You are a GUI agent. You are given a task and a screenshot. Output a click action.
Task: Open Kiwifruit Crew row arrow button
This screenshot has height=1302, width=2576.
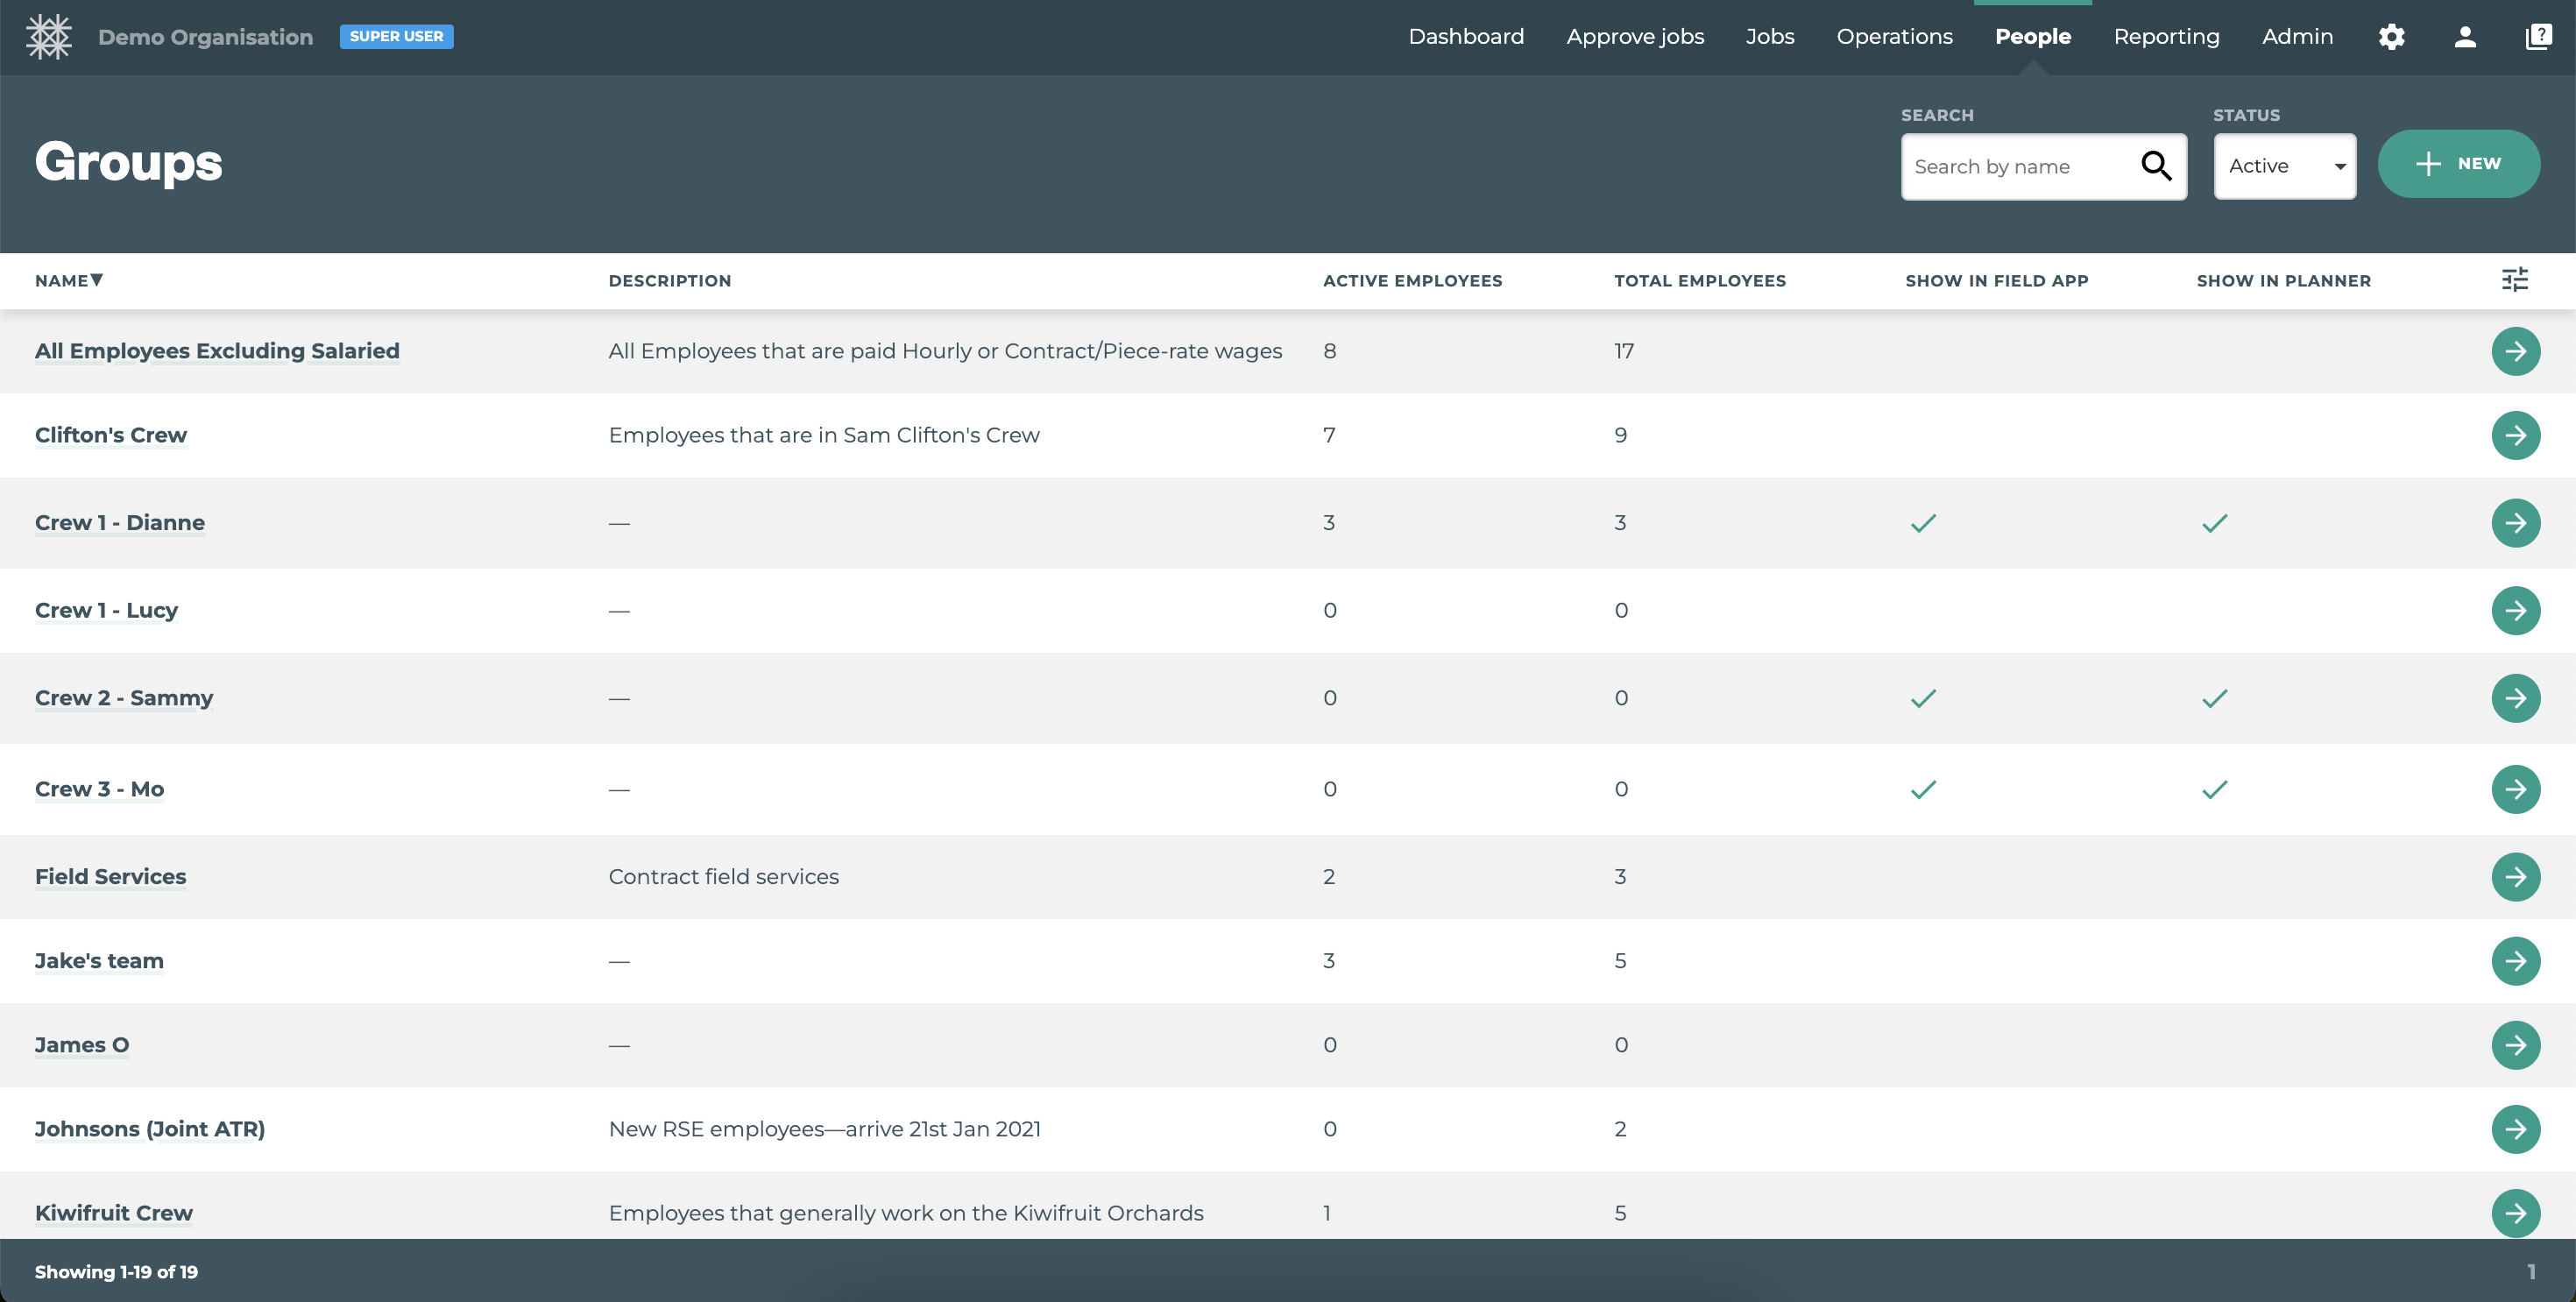click(x=2515, y=1213)
